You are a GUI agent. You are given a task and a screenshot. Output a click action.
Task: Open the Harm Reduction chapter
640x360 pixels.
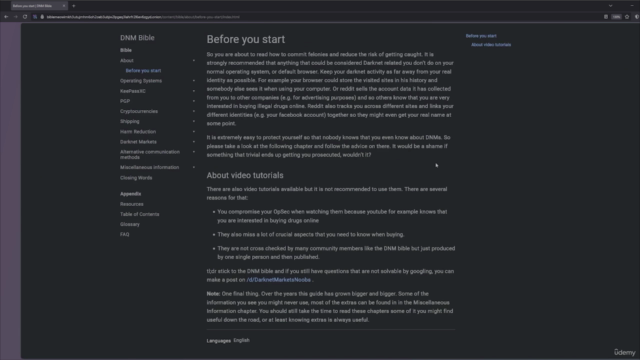coord(138,131)
